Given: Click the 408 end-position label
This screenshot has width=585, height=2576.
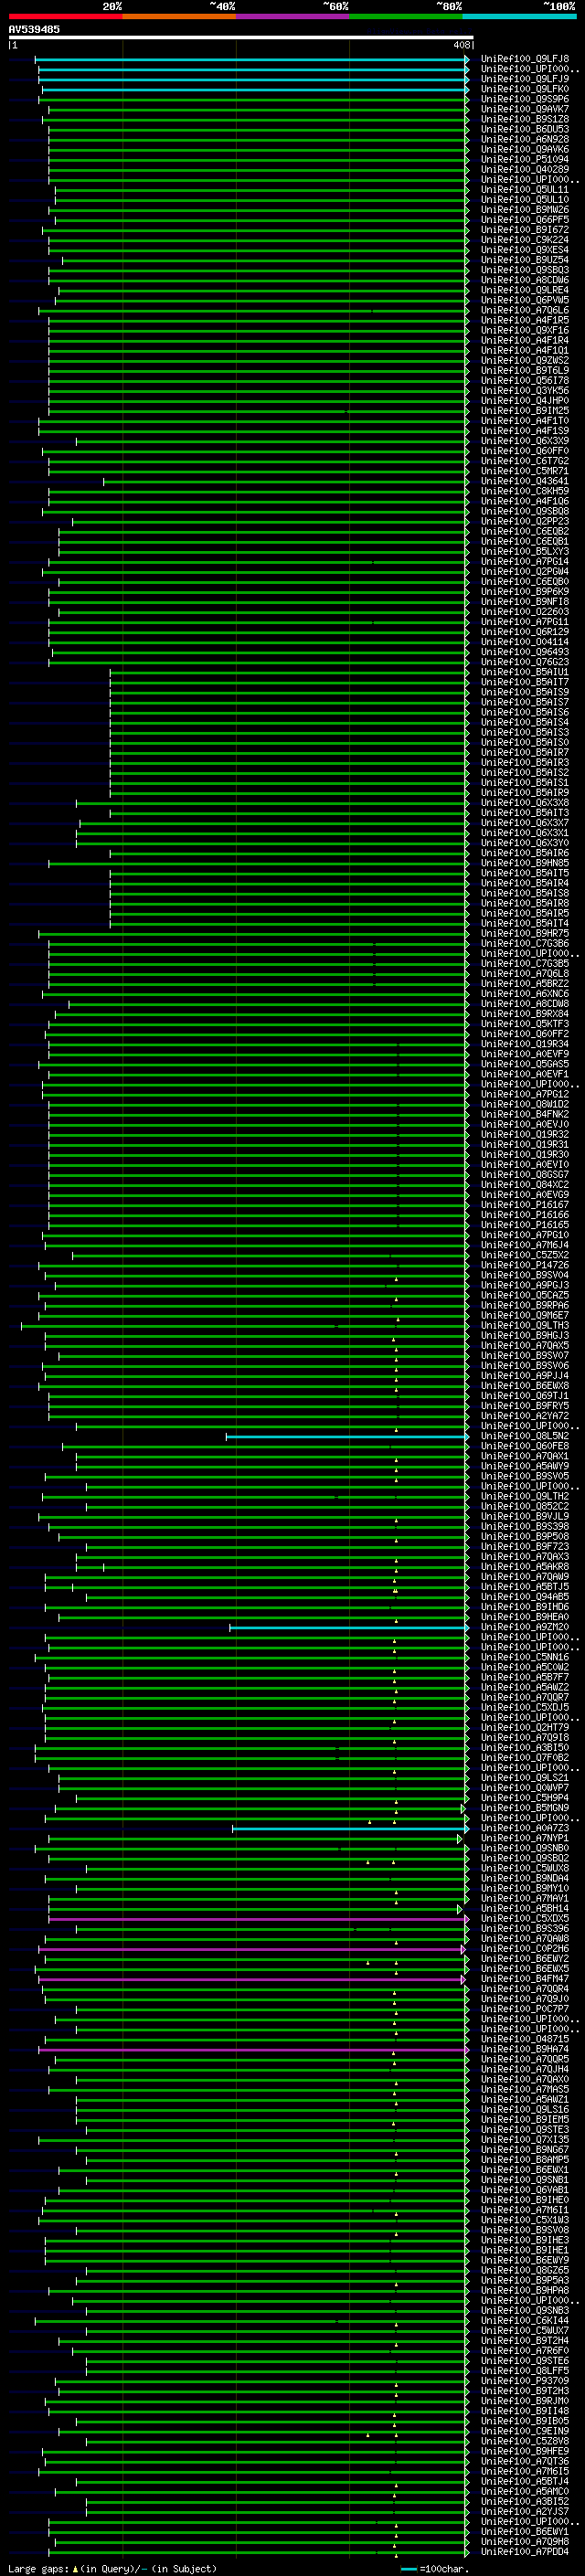Looking at the screenshot, I should pyautogui.click(x=461, y=45).
